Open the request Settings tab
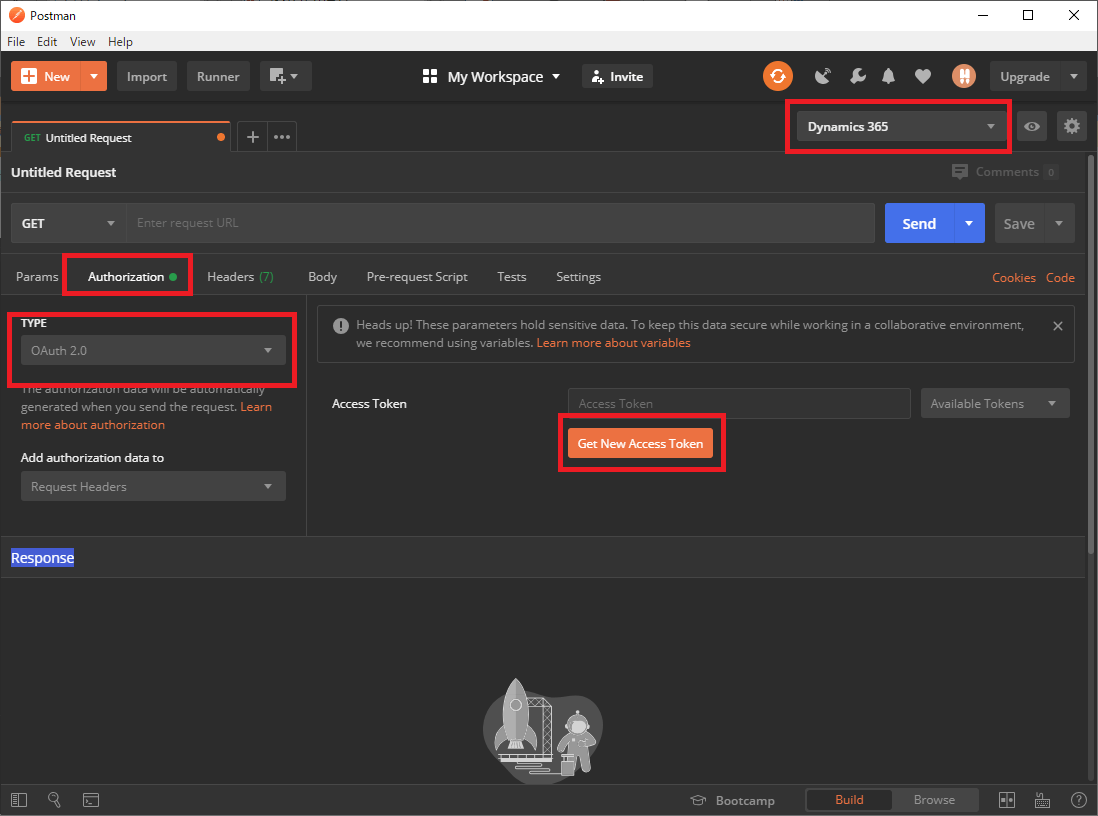Viewport: 1098px width, 816px height. coord(578,277)
